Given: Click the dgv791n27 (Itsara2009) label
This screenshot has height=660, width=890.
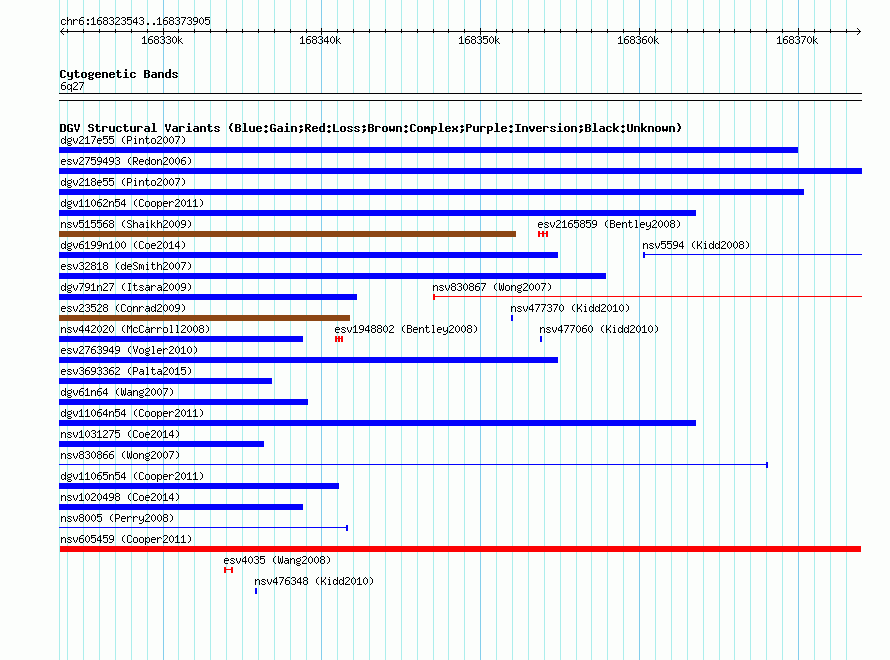Looking at the screenshot, I should (x=126, y=287).
